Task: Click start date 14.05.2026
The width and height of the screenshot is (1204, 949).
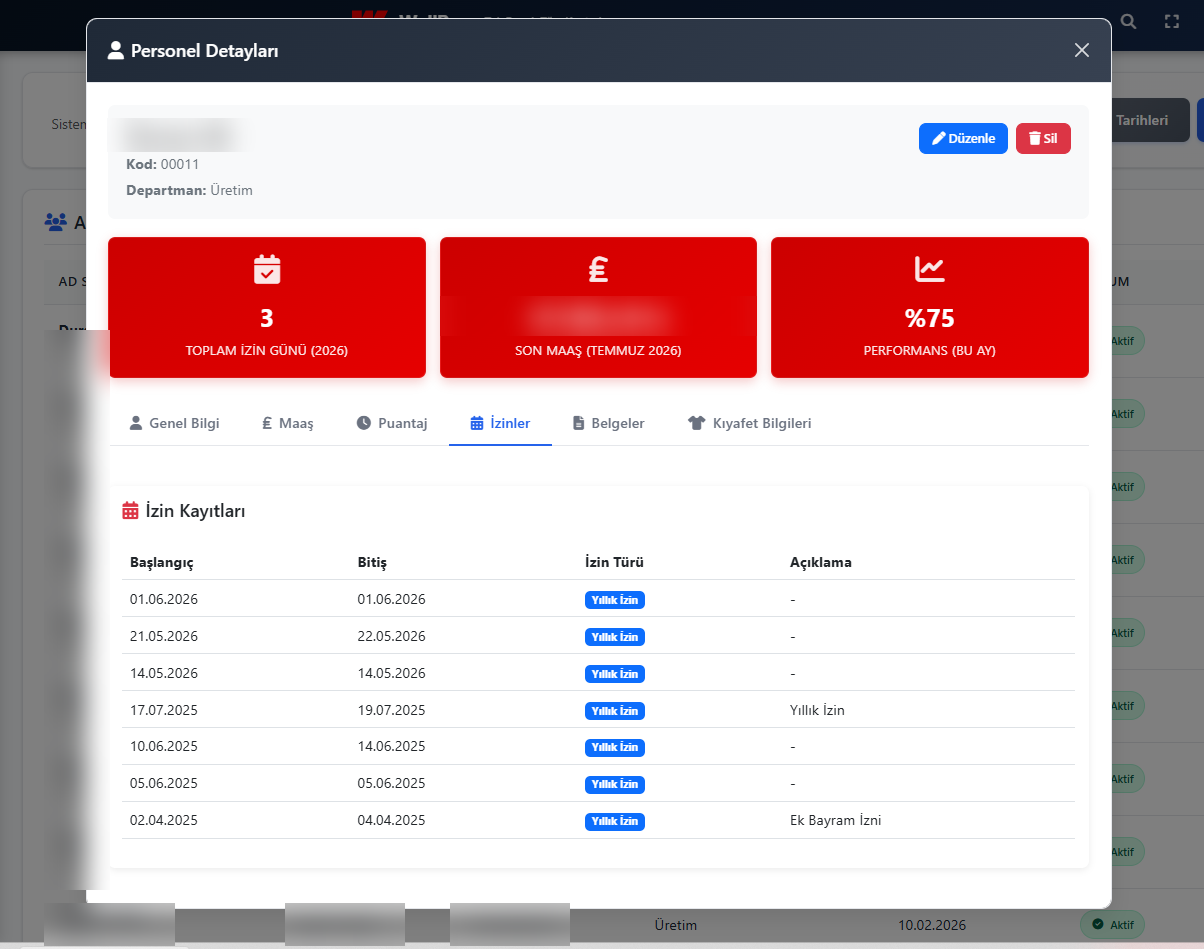Action: pyautogui.click(x=164, y=673)
